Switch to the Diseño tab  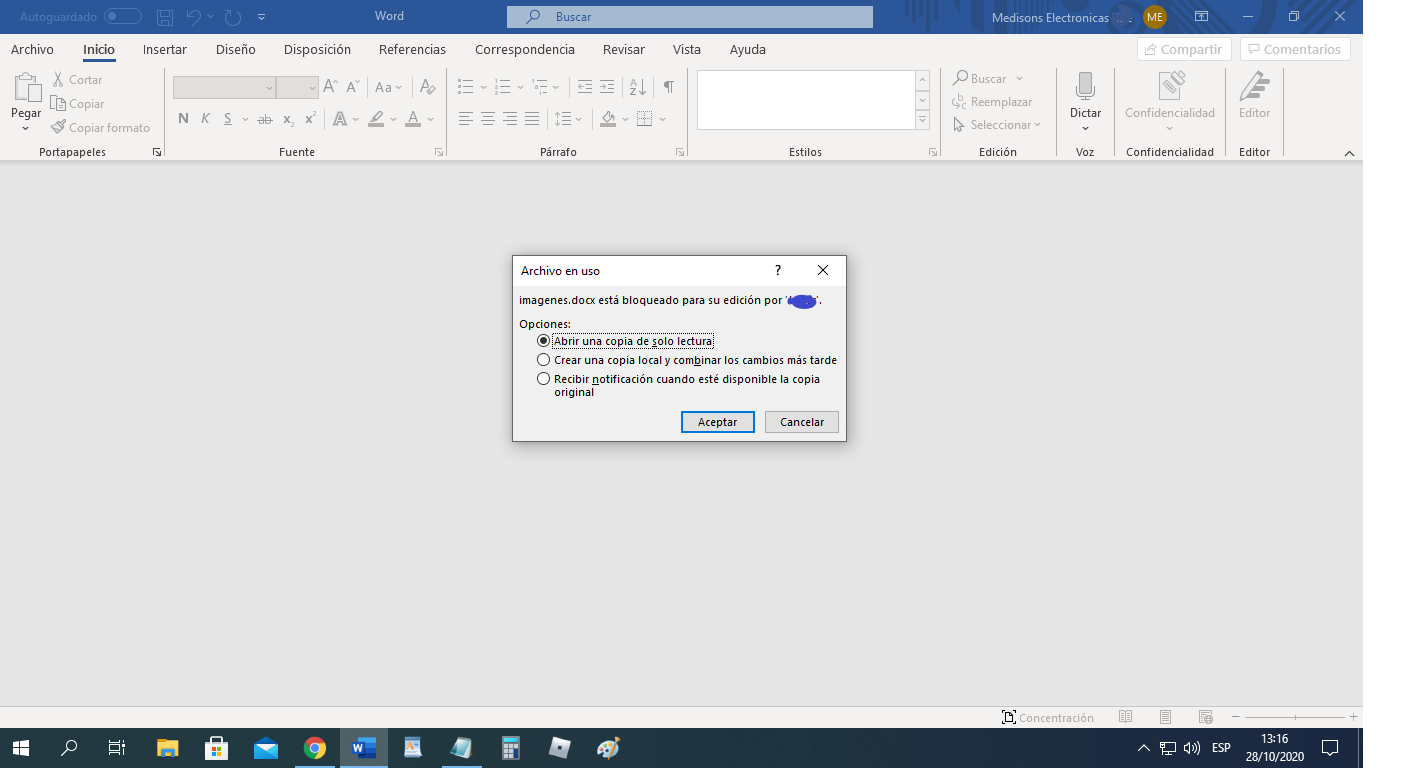click(x=236, y=49)
